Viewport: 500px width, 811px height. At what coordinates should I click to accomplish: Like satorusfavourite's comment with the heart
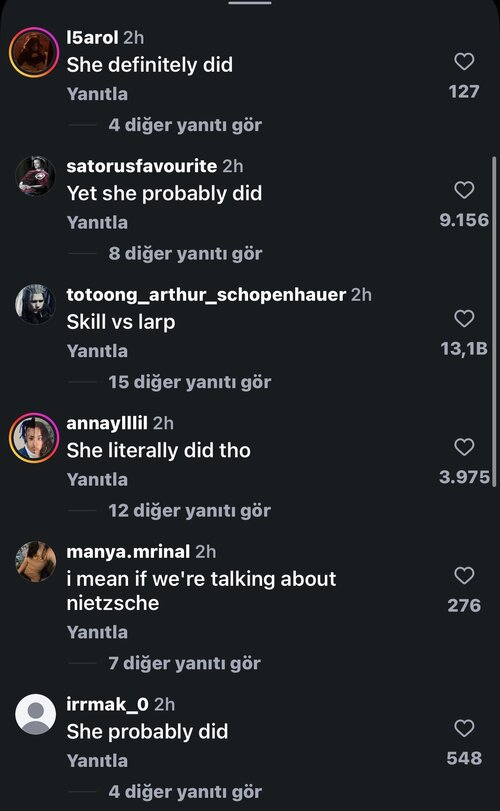click(464, 190)
